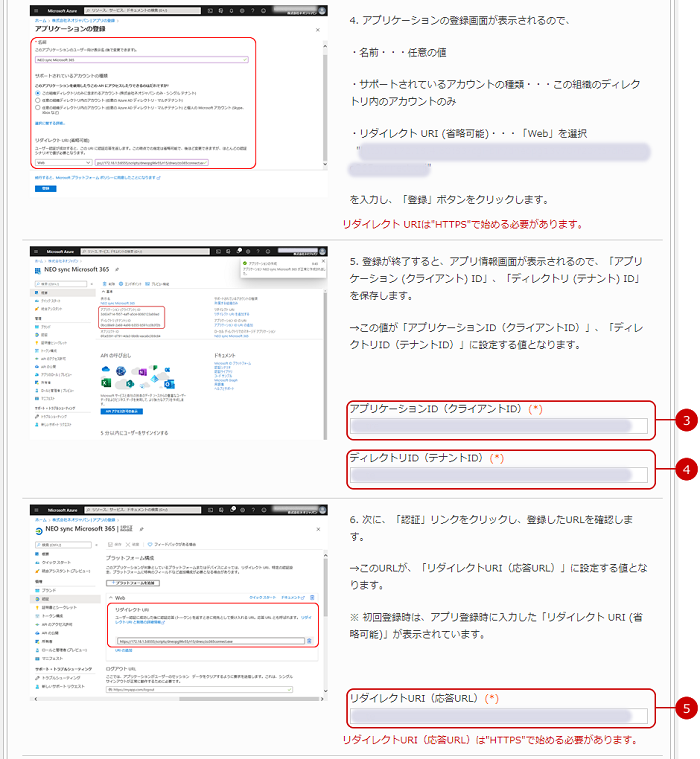Select the single tenant radio option
The image size is (700, 759).
[38, 91]
